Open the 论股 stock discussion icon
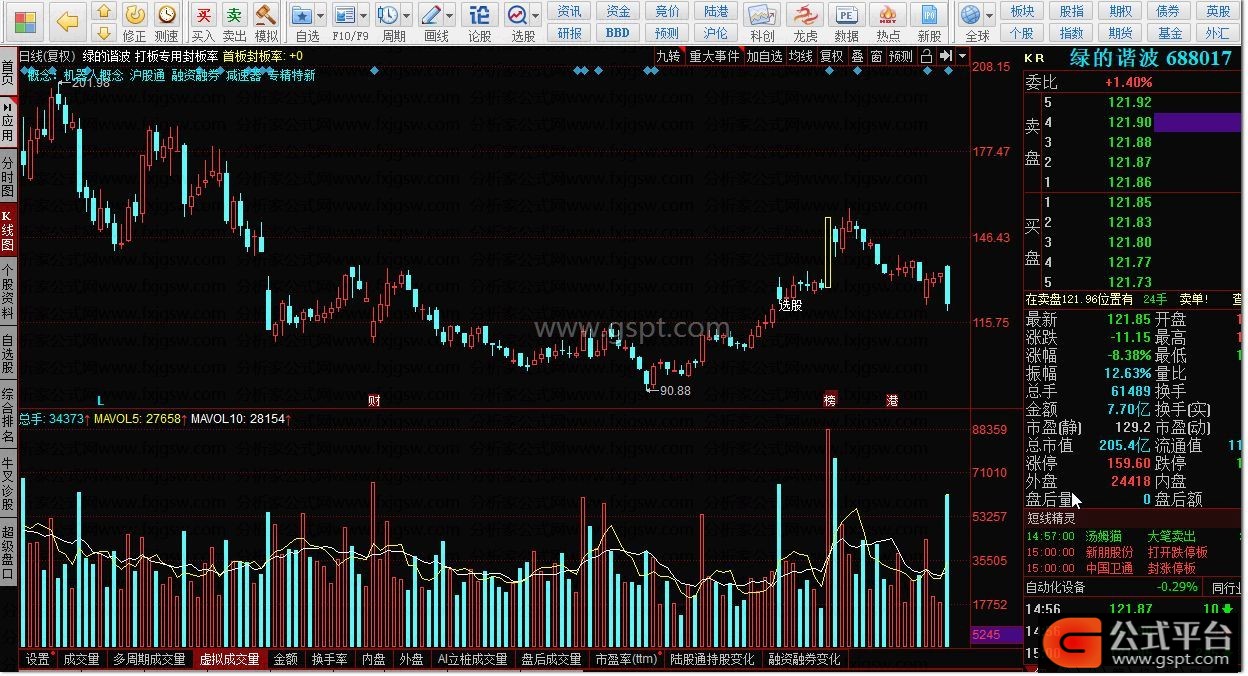Screen dimensions: 1248x676 tap(480, 21)
